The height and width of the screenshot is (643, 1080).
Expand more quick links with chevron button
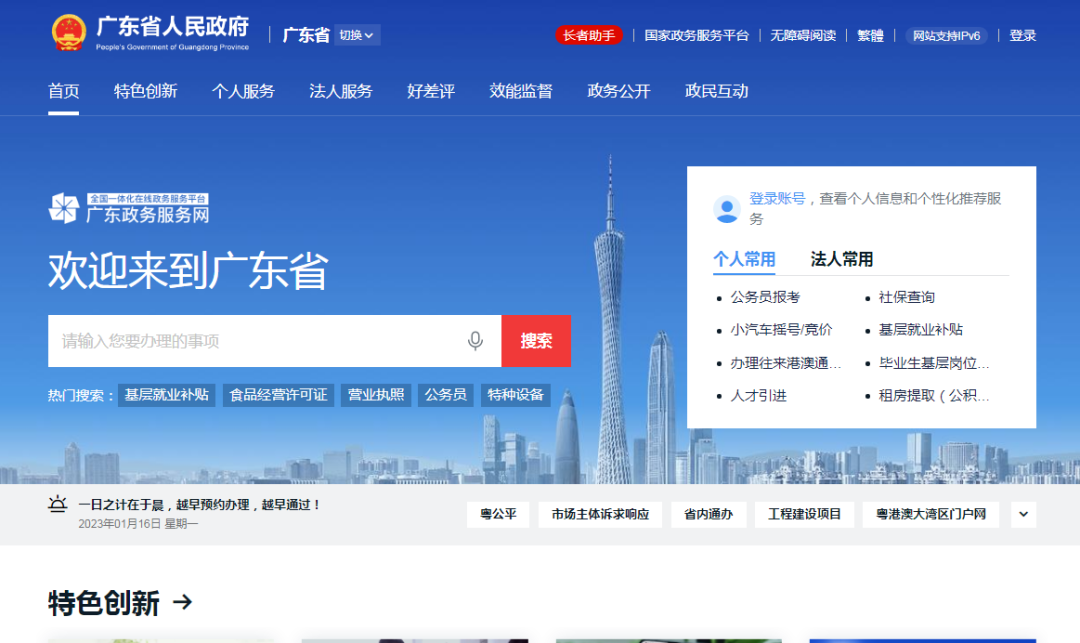click(x=1023, y=514)
